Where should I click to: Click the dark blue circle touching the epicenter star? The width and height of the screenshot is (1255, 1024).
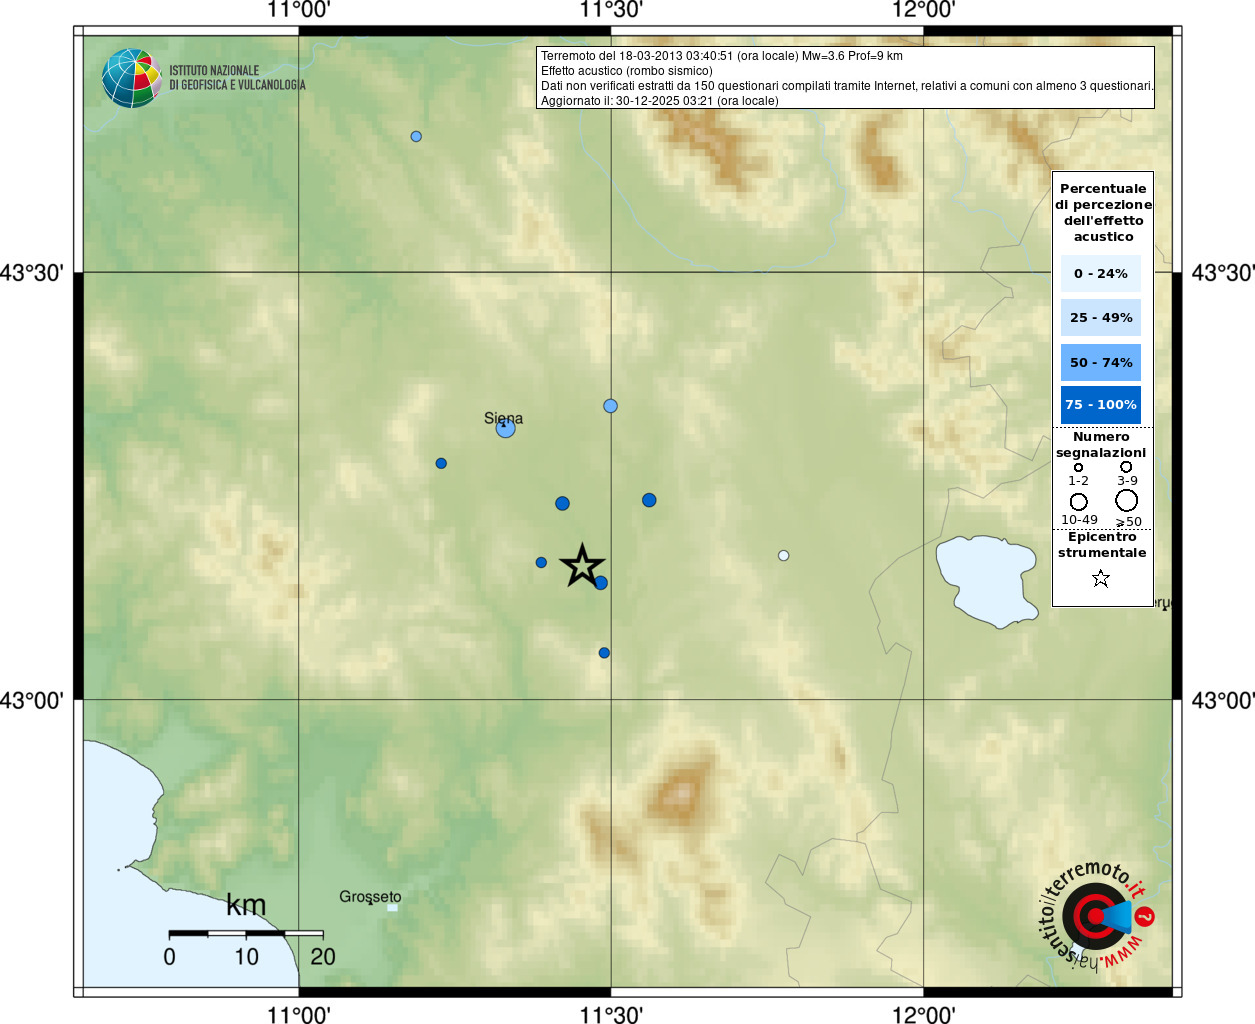pos(601,583)
